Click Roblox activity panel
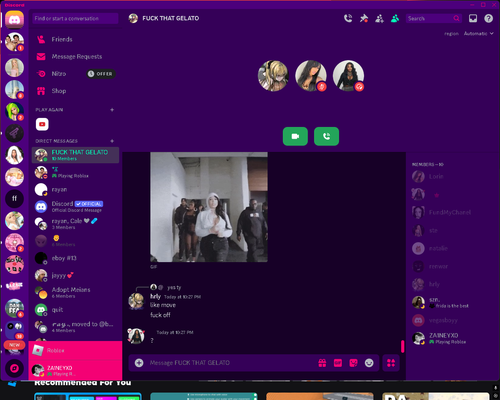 tap(75, 350)
